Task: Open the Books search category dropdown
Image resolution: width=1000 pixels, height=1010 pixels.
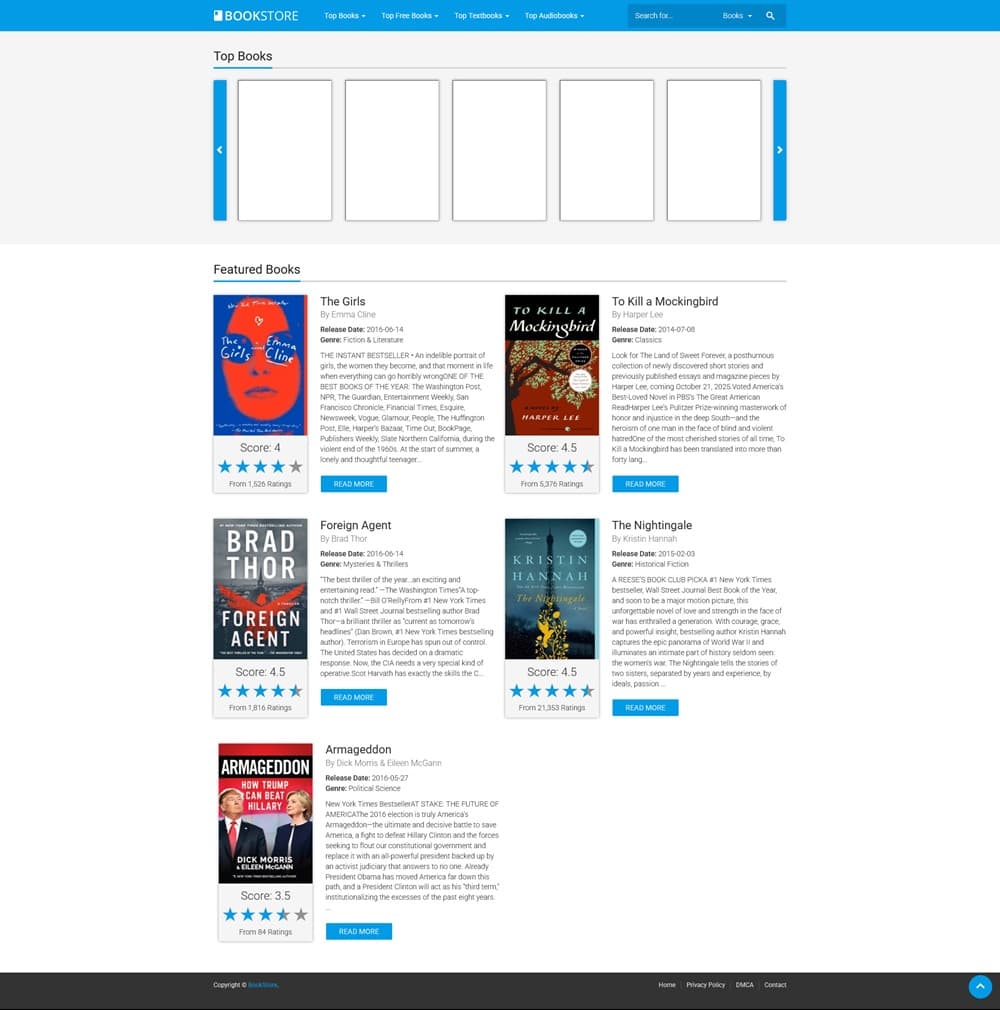Action: pos(737,16)
